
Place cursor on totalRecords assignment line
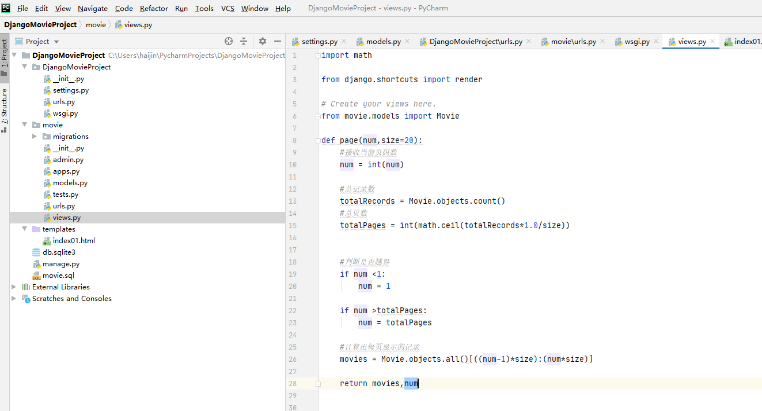pyautogui.click(x=422, y=201)
